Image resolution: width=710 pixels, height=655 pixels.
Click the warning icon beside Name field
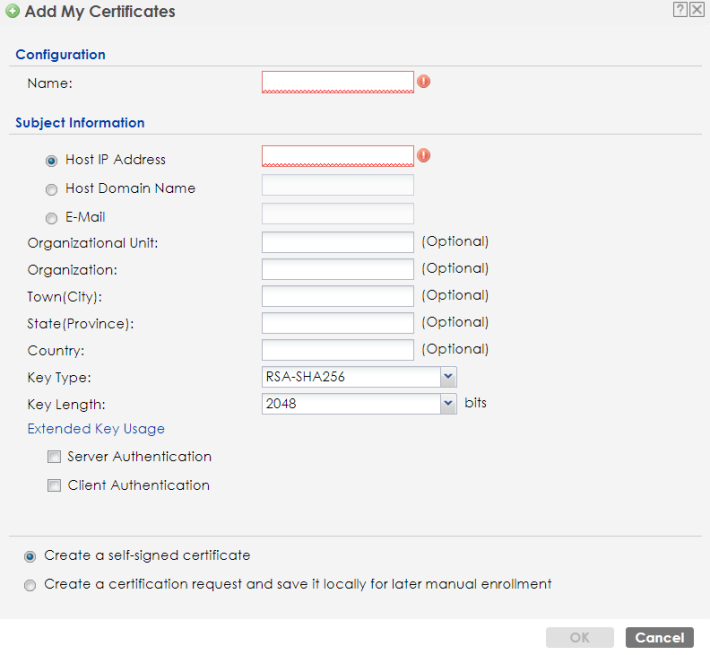[424, 81]
